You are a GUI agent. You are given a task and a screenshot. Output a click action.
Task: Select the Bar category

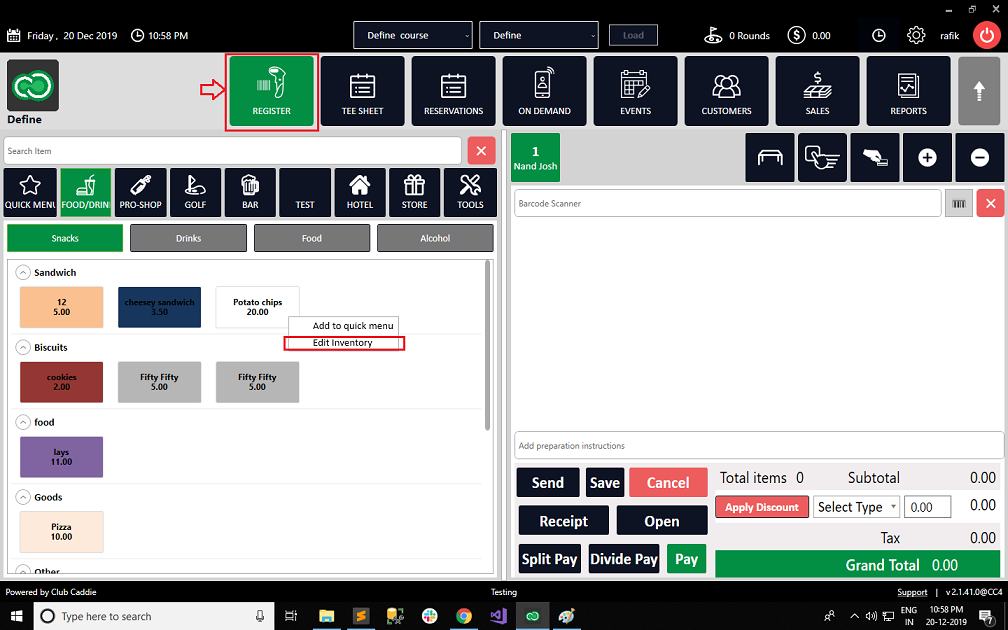pos(250,192)
